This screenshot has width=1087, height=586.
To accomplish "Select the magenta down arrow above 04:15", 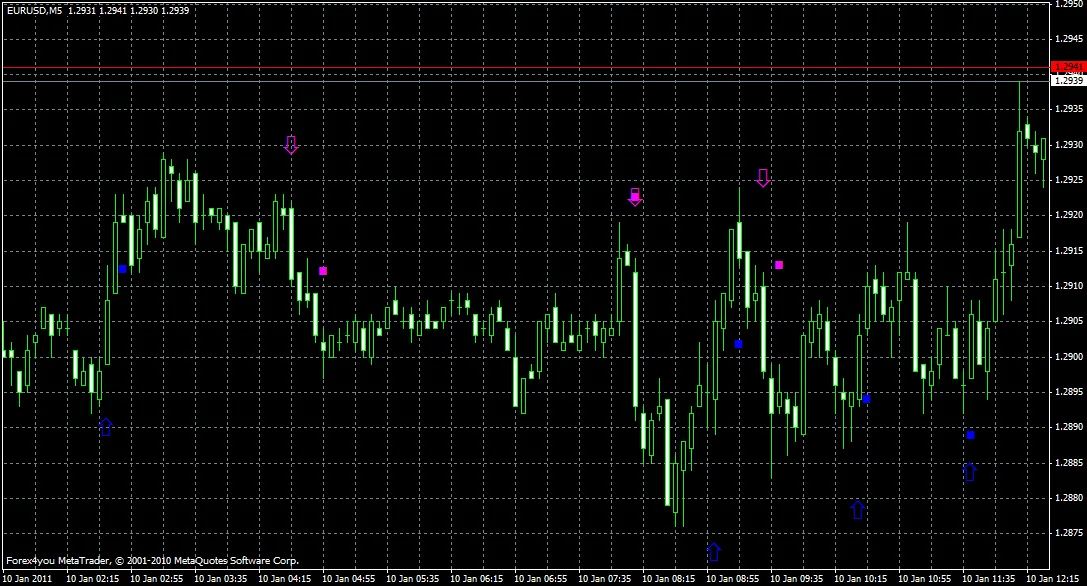I will pos(291,144).
